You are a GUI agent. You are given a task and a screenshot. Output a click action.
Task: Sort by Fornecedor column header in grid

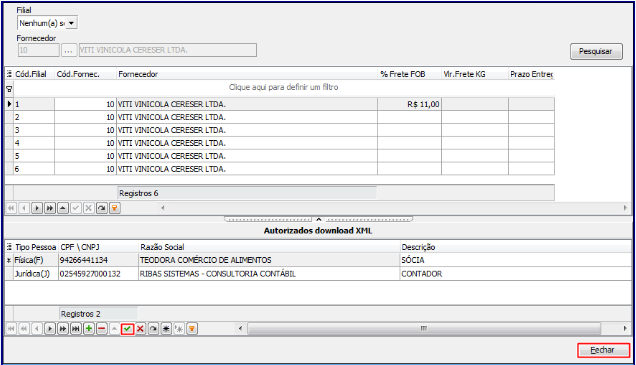click(x=247, y=74)
